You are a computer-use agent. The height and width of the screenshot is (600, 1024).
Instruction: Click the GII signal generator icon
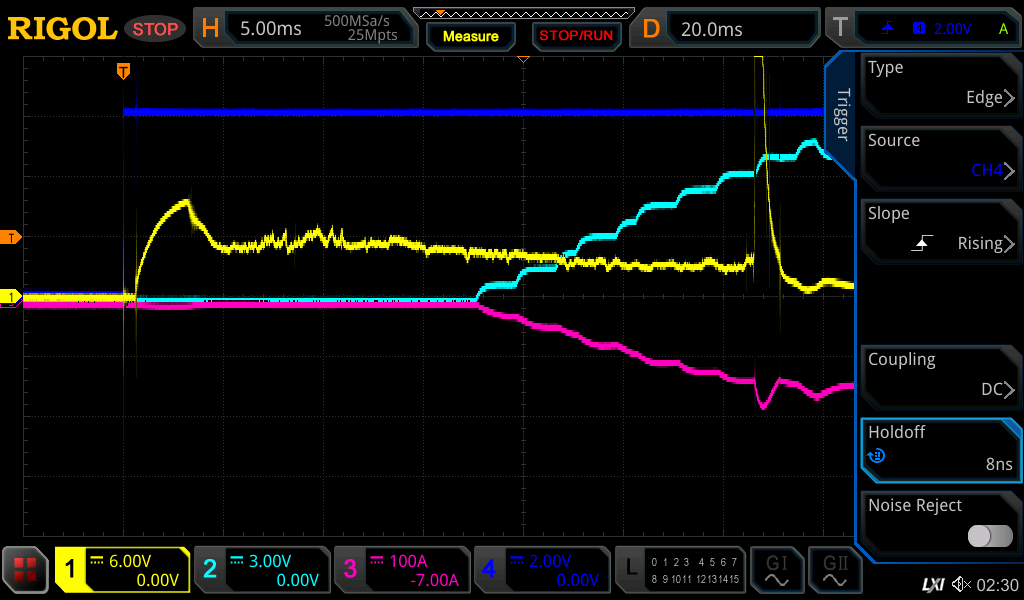point(834,570)
